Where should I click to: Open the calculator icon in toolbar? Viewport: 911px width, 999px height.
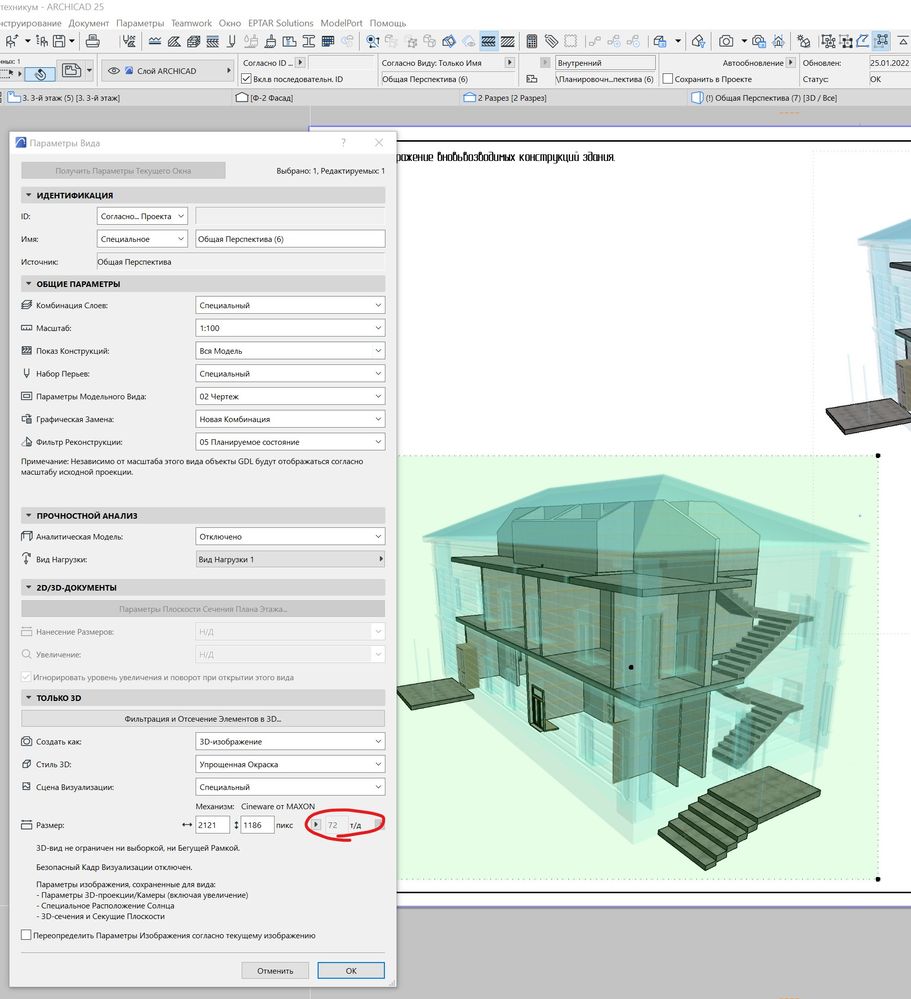coord(532,41)
